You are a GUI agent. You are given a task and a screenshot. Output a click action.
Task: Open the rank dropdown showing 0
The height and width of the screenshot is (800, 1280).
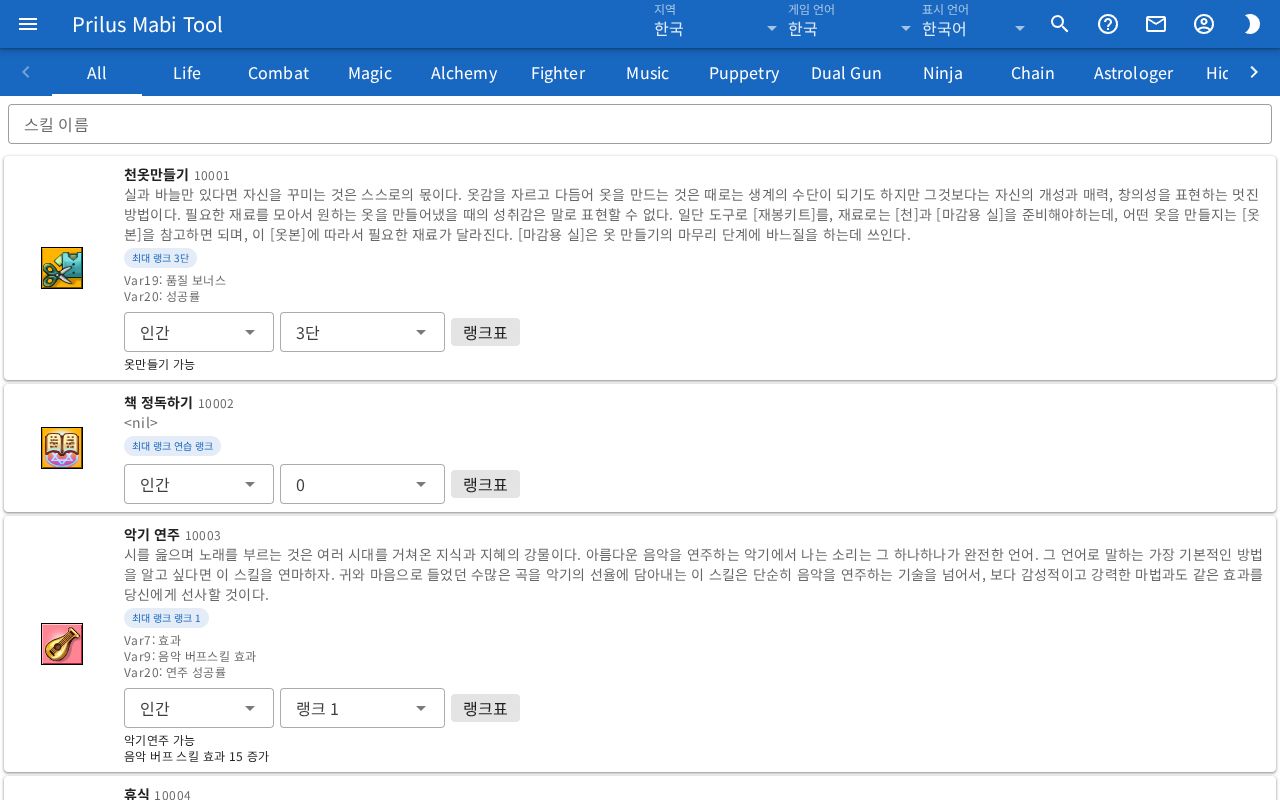click(362, 484)
